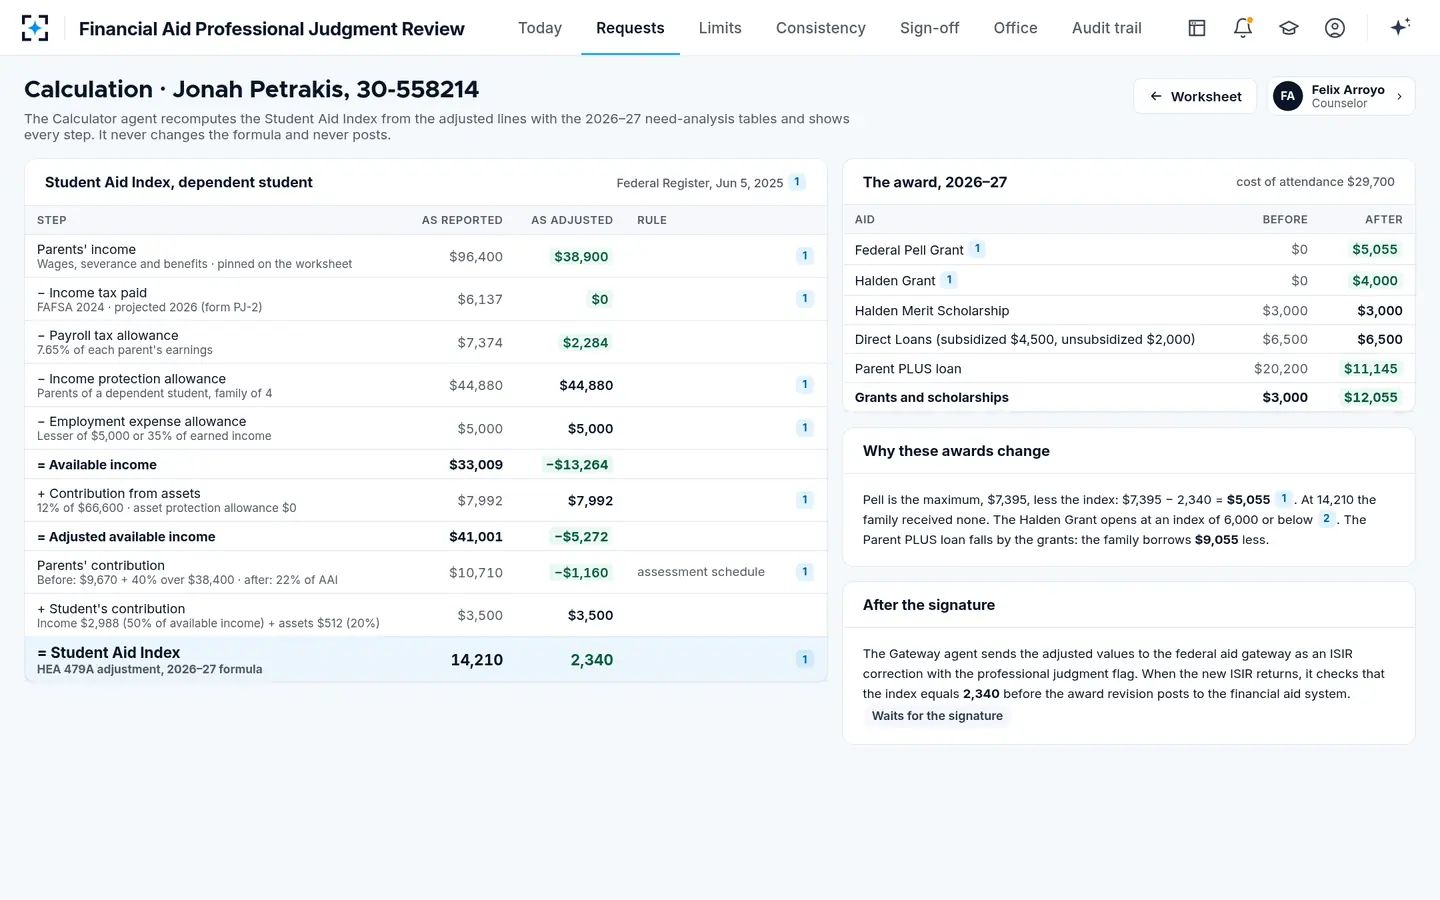1440x900 pixels.
Task: Click the 'assessment schedule' rule text
Action: [x=701, y=572]
